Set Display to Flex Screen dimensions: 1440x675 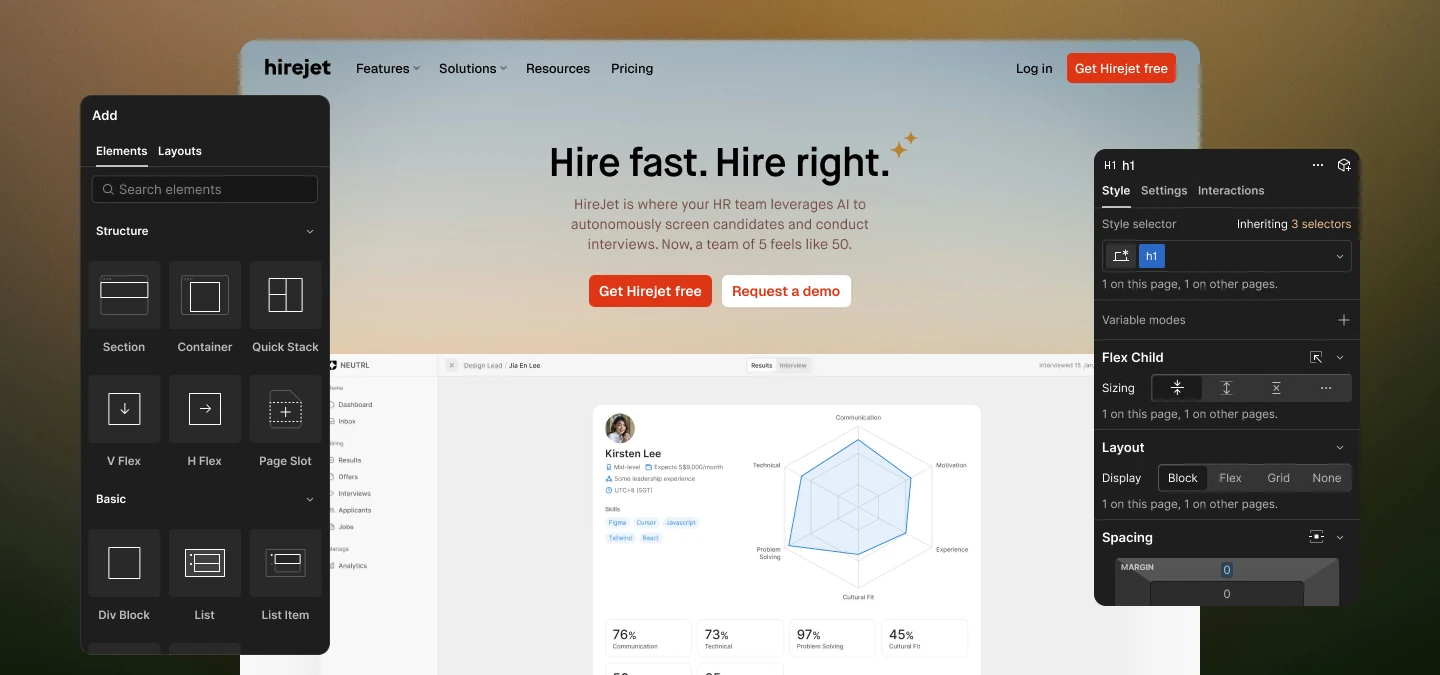point(1230,478)
